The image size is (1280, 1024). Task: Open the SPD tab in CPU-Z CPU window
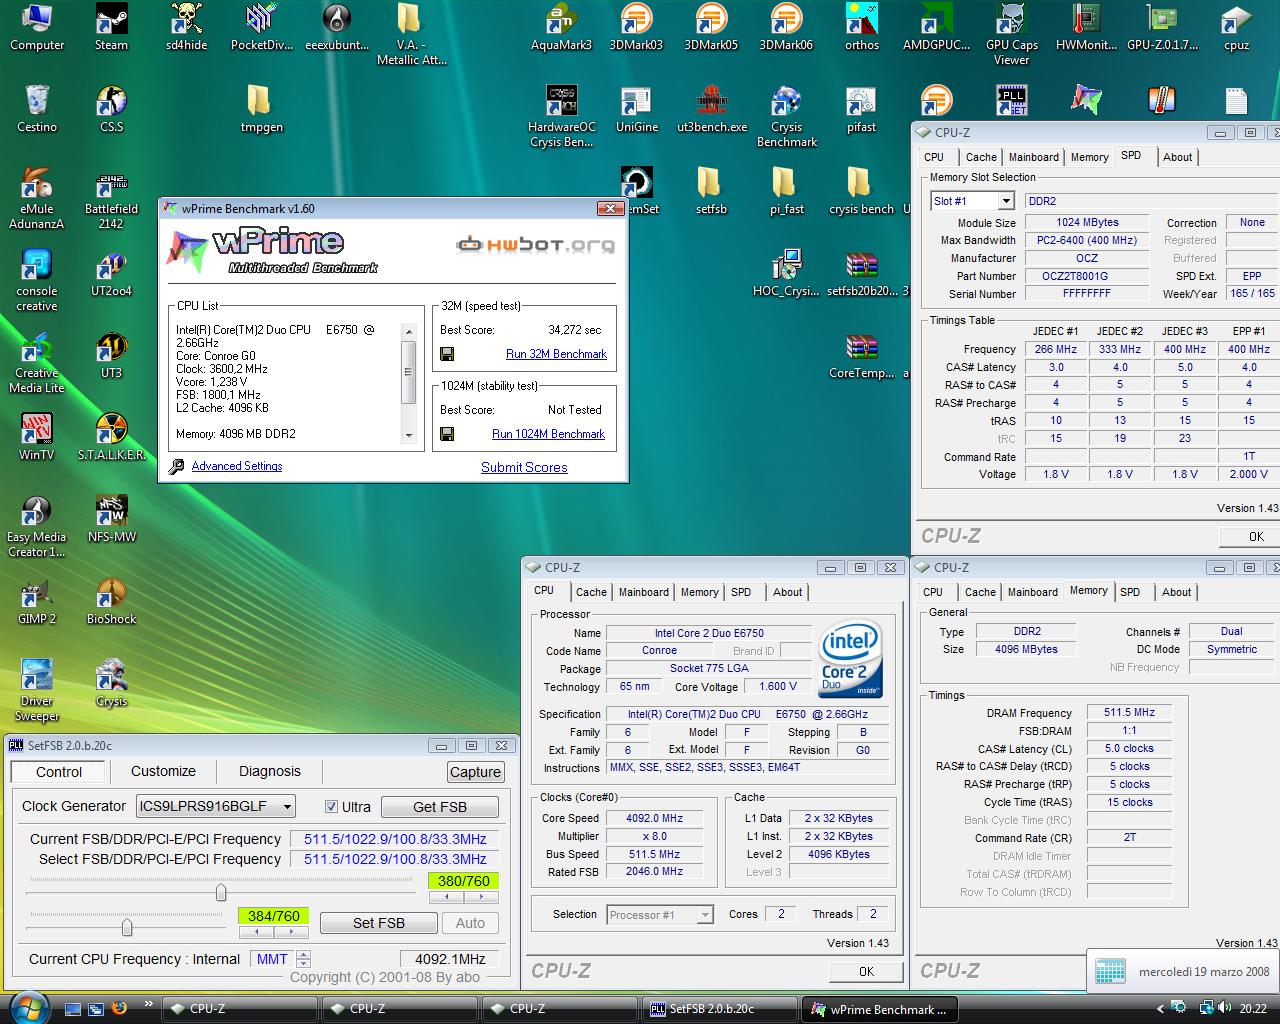(x=741, y=592)
